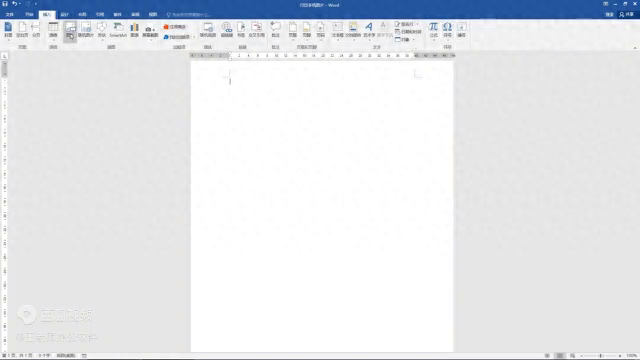This screenshot has width=640, height=360.
Task: Click the Online Pictures button
Action: [86, 30]
